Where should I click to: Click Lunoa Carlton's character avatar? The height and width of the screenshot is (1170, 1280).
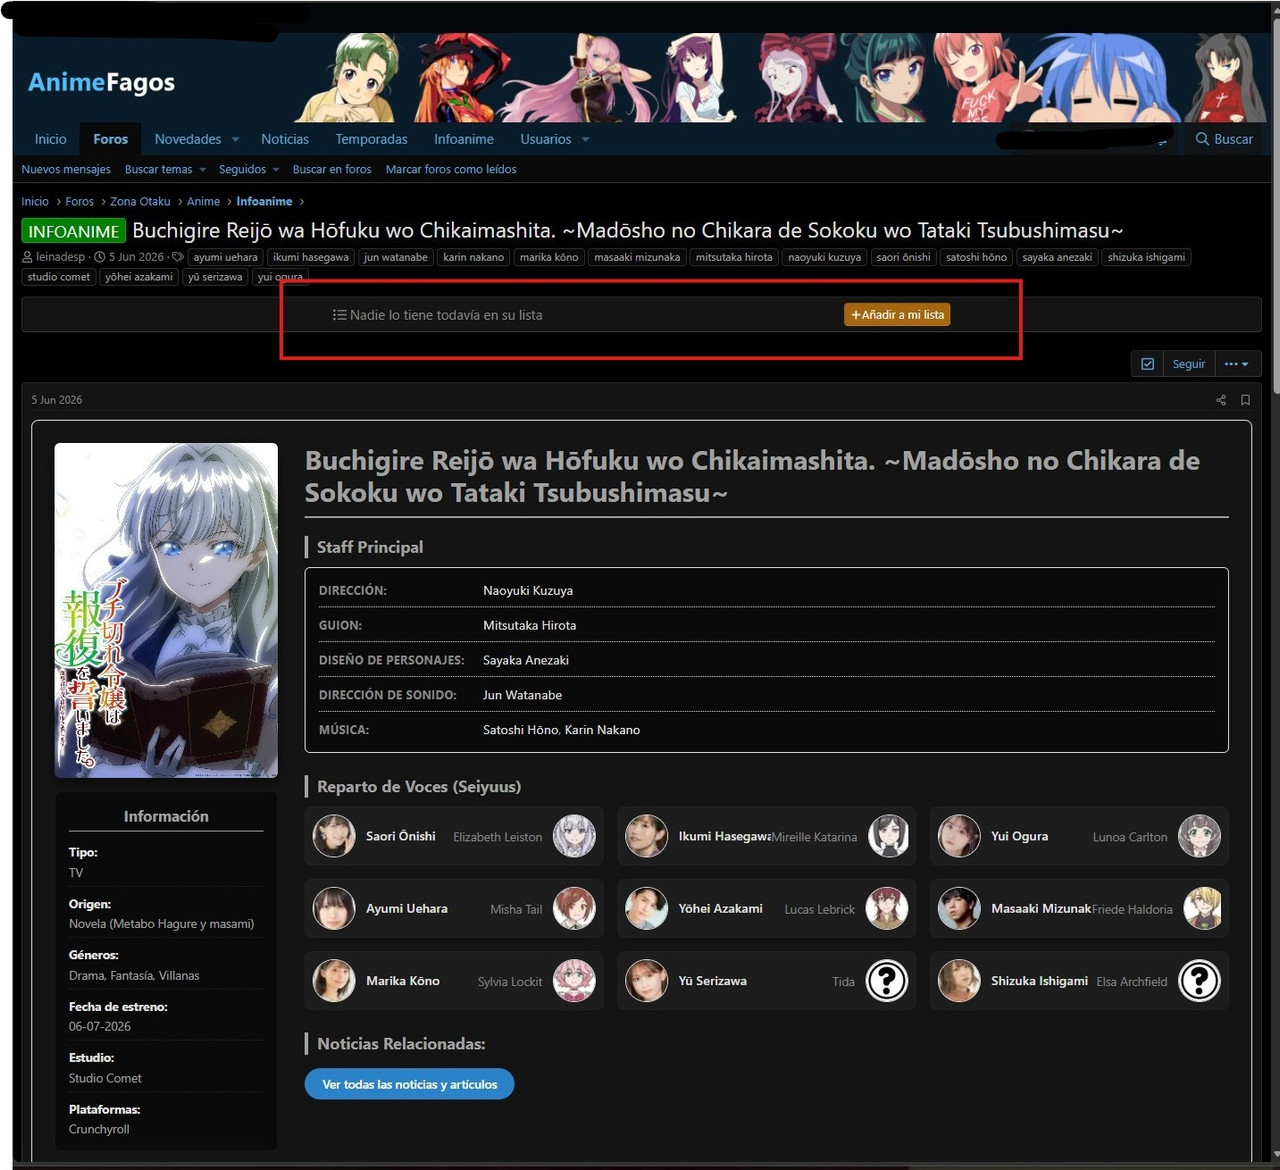pos(1199,836)
